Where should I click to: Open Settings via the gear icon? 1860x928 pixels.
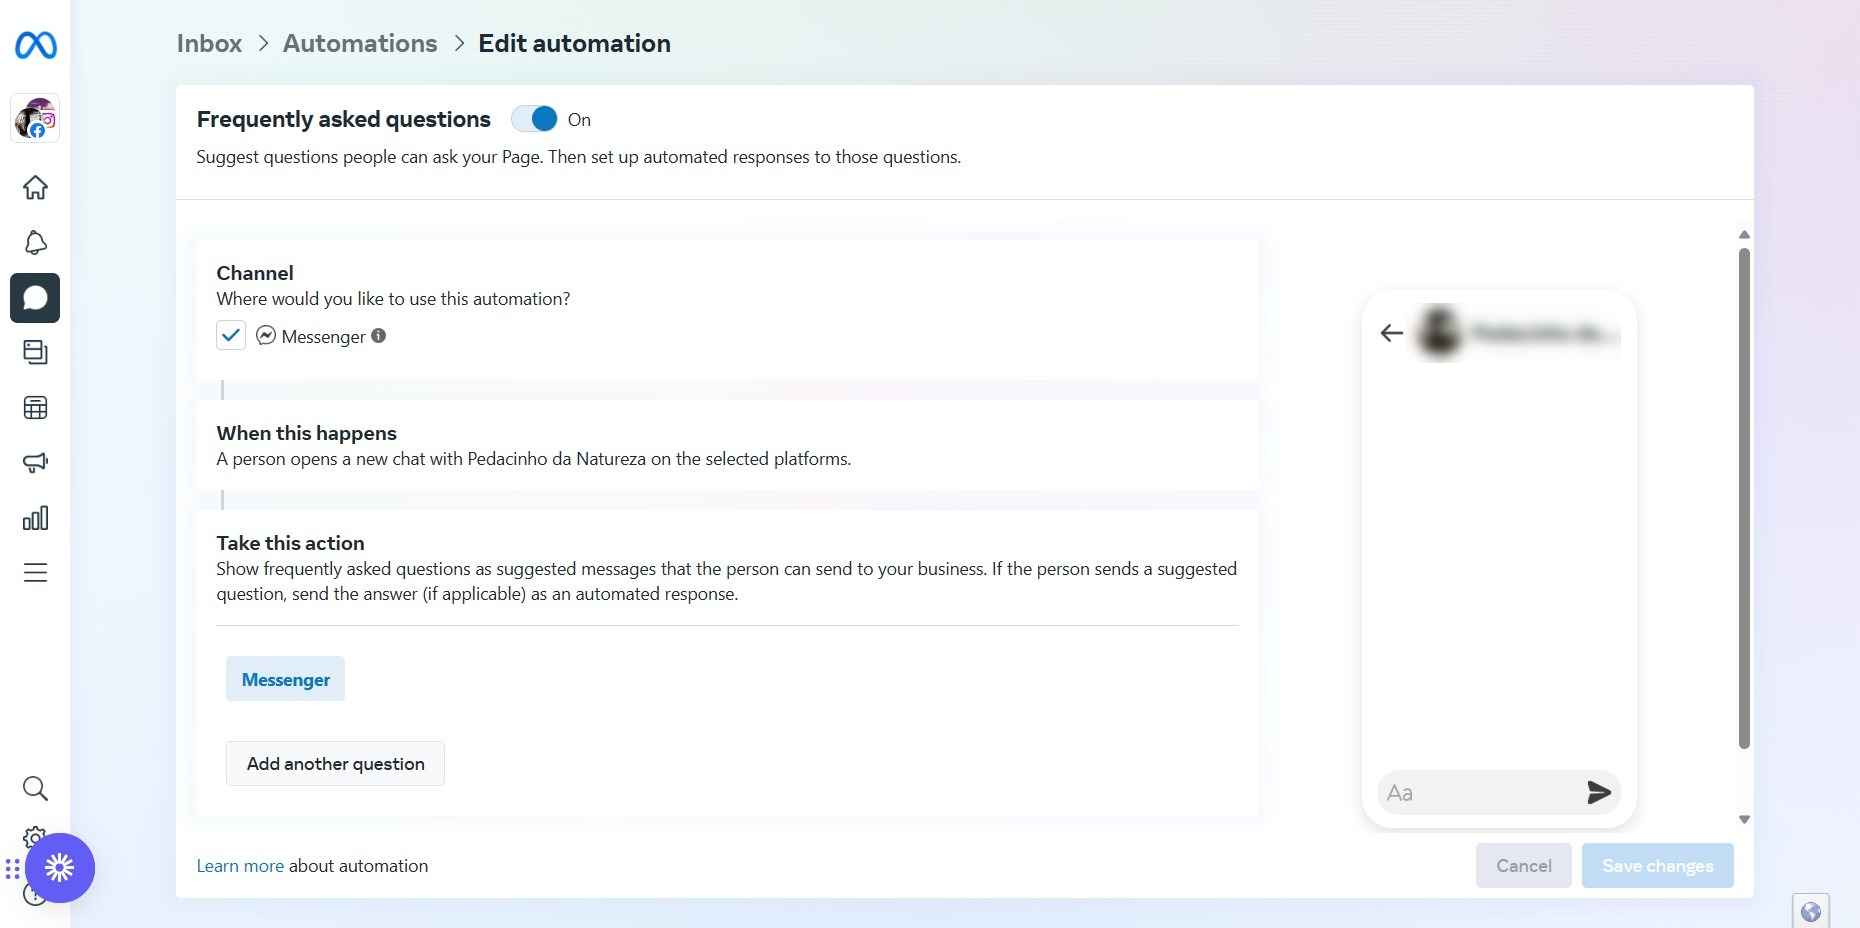point(35,838)
